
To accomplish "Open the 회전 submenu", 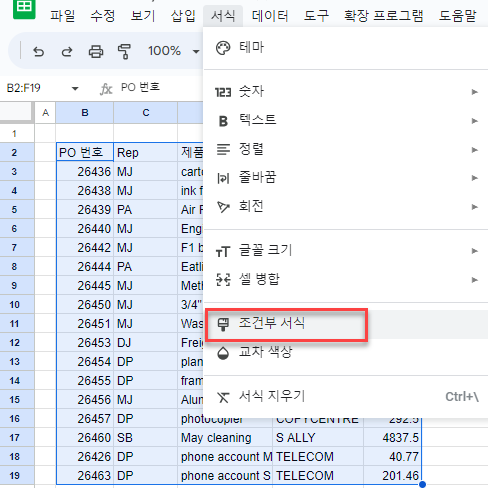I will click(345, 207).
